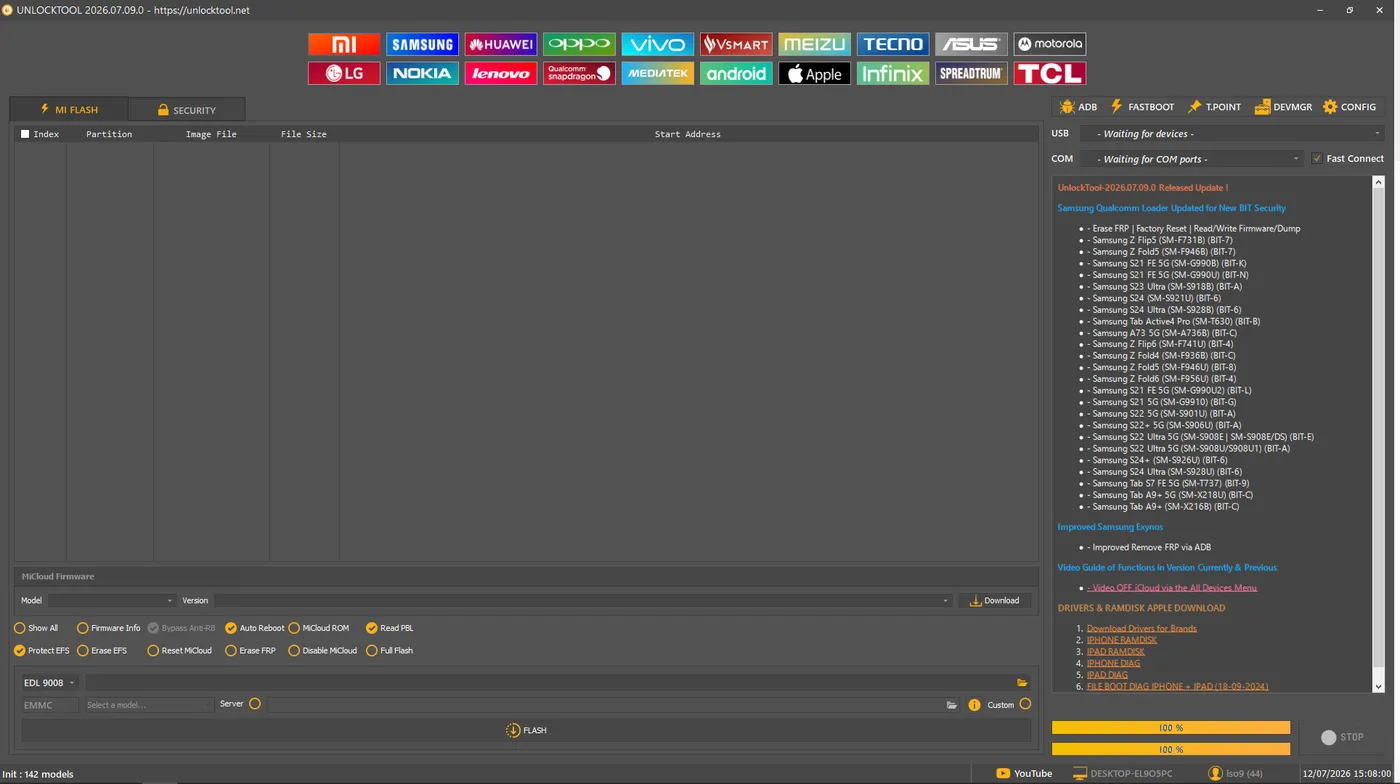Open the FASTBOOT tools menu
Screen dimensions: 1400x784
coord(1142,107)
